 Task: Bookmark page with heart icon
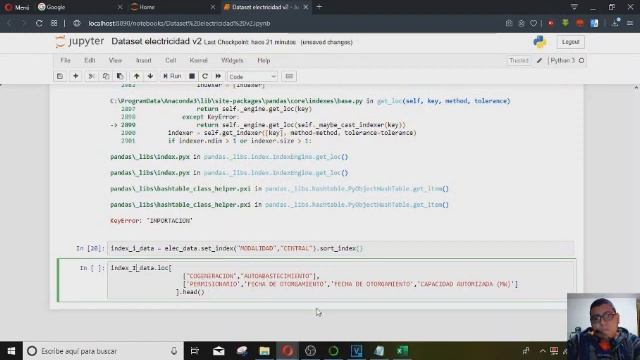tap(533, 23)
